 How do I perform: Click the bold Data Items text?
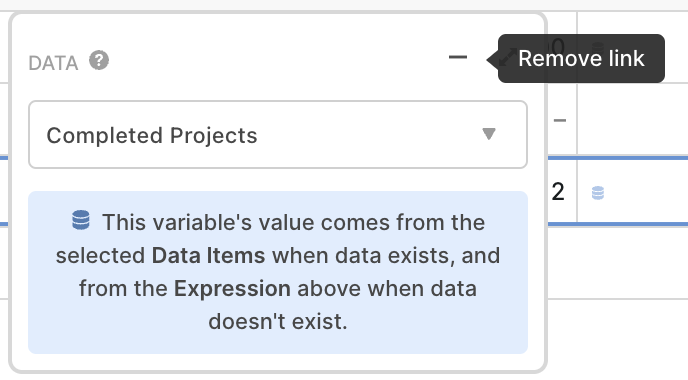208,255
